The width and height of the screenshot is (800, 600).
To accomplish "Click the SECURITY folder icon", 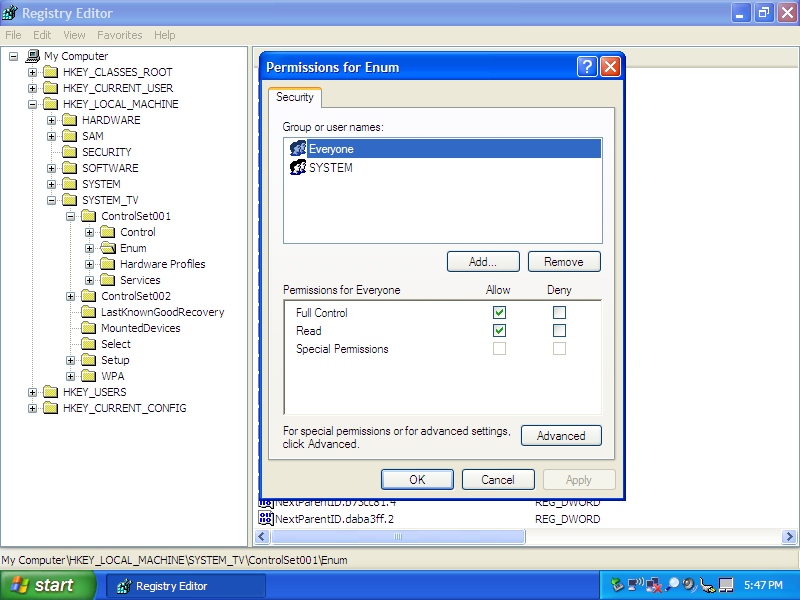I will pyautogui.click(x=69, y=152).
